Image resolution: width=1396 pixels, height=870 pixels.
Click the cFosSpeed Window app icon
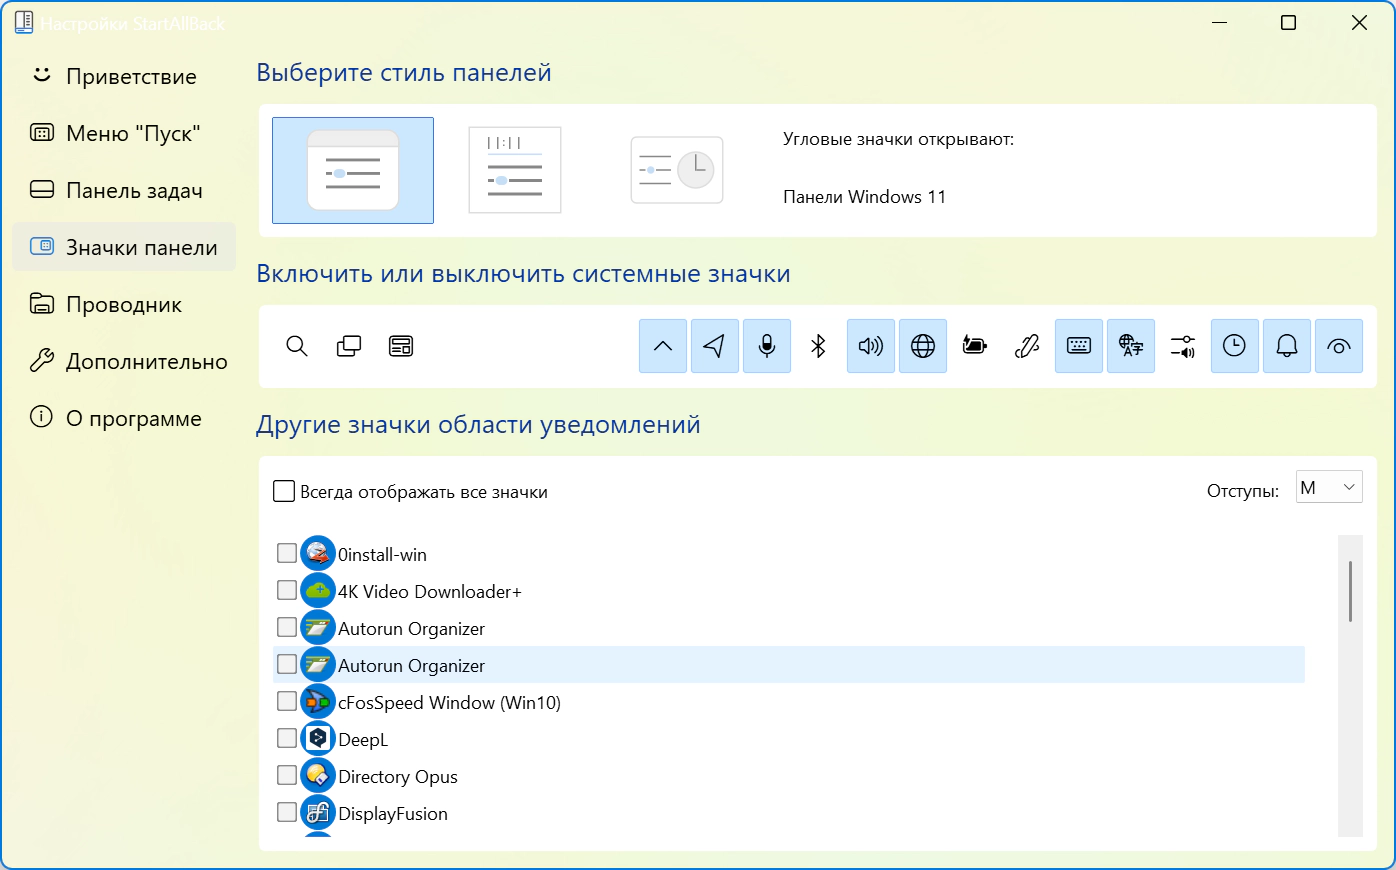click(x=318, y=701)
